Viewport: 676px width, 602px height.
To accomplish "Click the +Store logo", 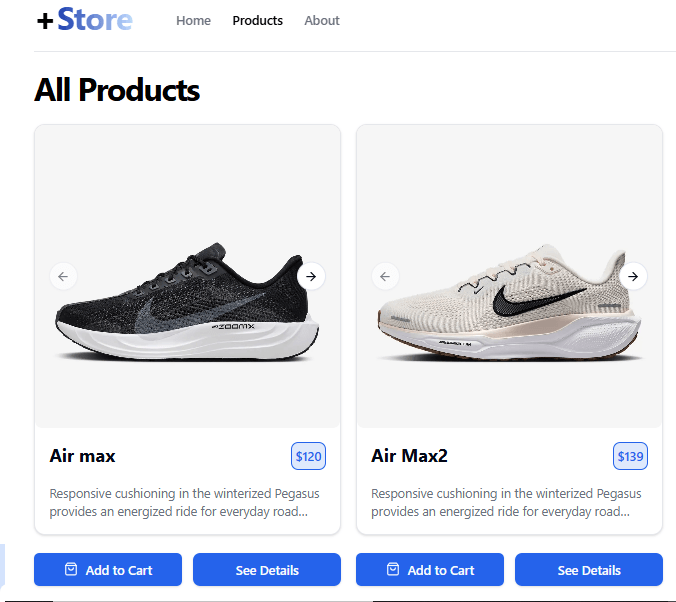I will pos(84,20).
